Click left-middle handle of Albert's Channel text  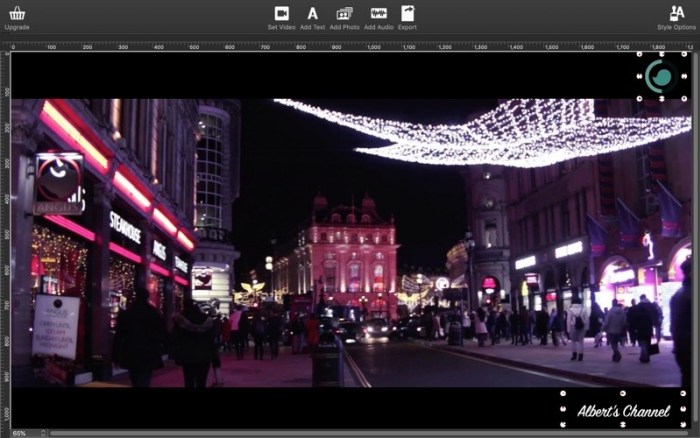coord(562,410)
